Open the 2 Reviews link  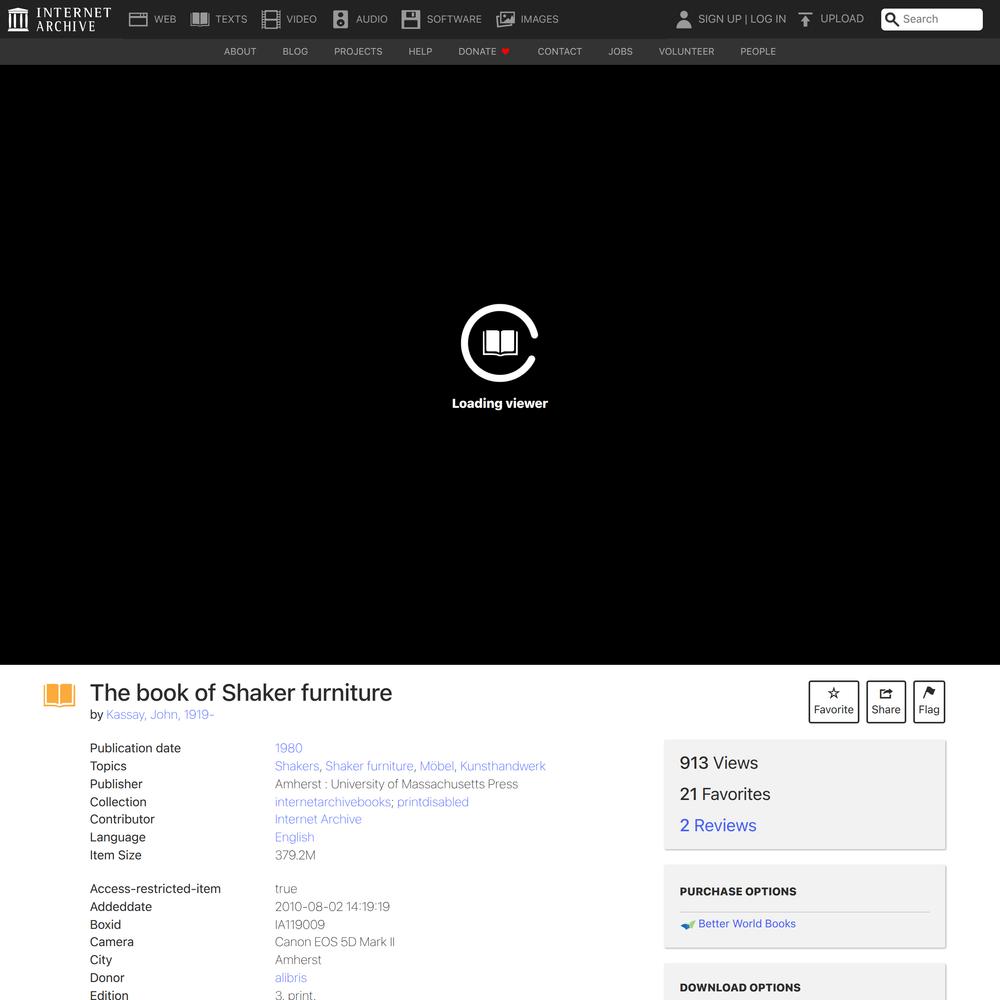coord(718,825)
